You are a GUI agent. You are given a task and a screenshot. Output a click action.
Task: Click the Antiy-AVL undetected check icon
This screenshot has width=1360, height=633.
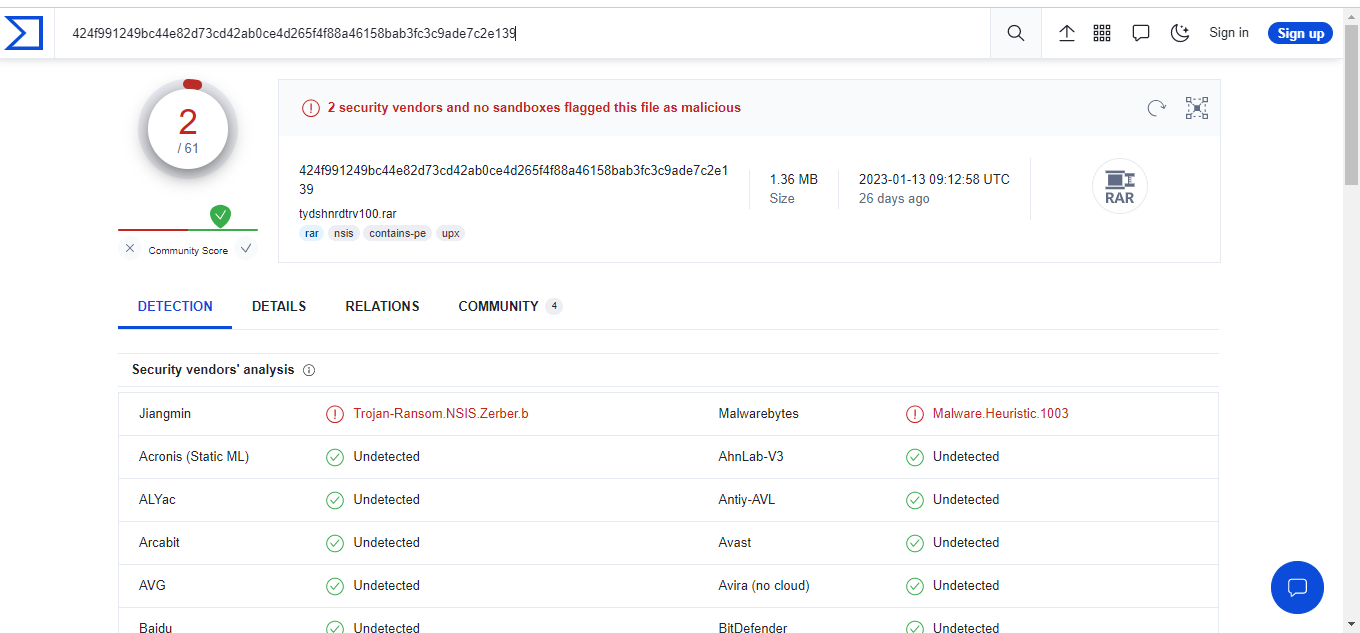point(915,500)
